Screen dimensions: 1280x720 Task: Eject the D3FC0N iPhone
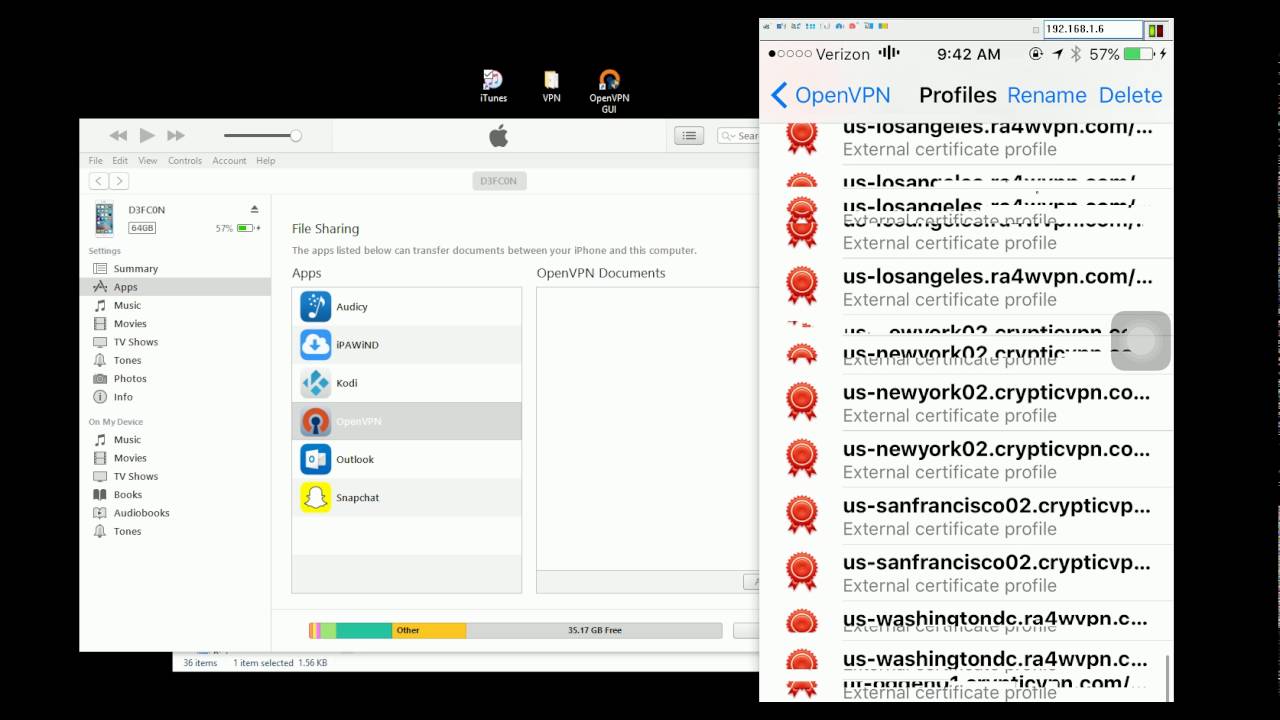click(254, 209)
